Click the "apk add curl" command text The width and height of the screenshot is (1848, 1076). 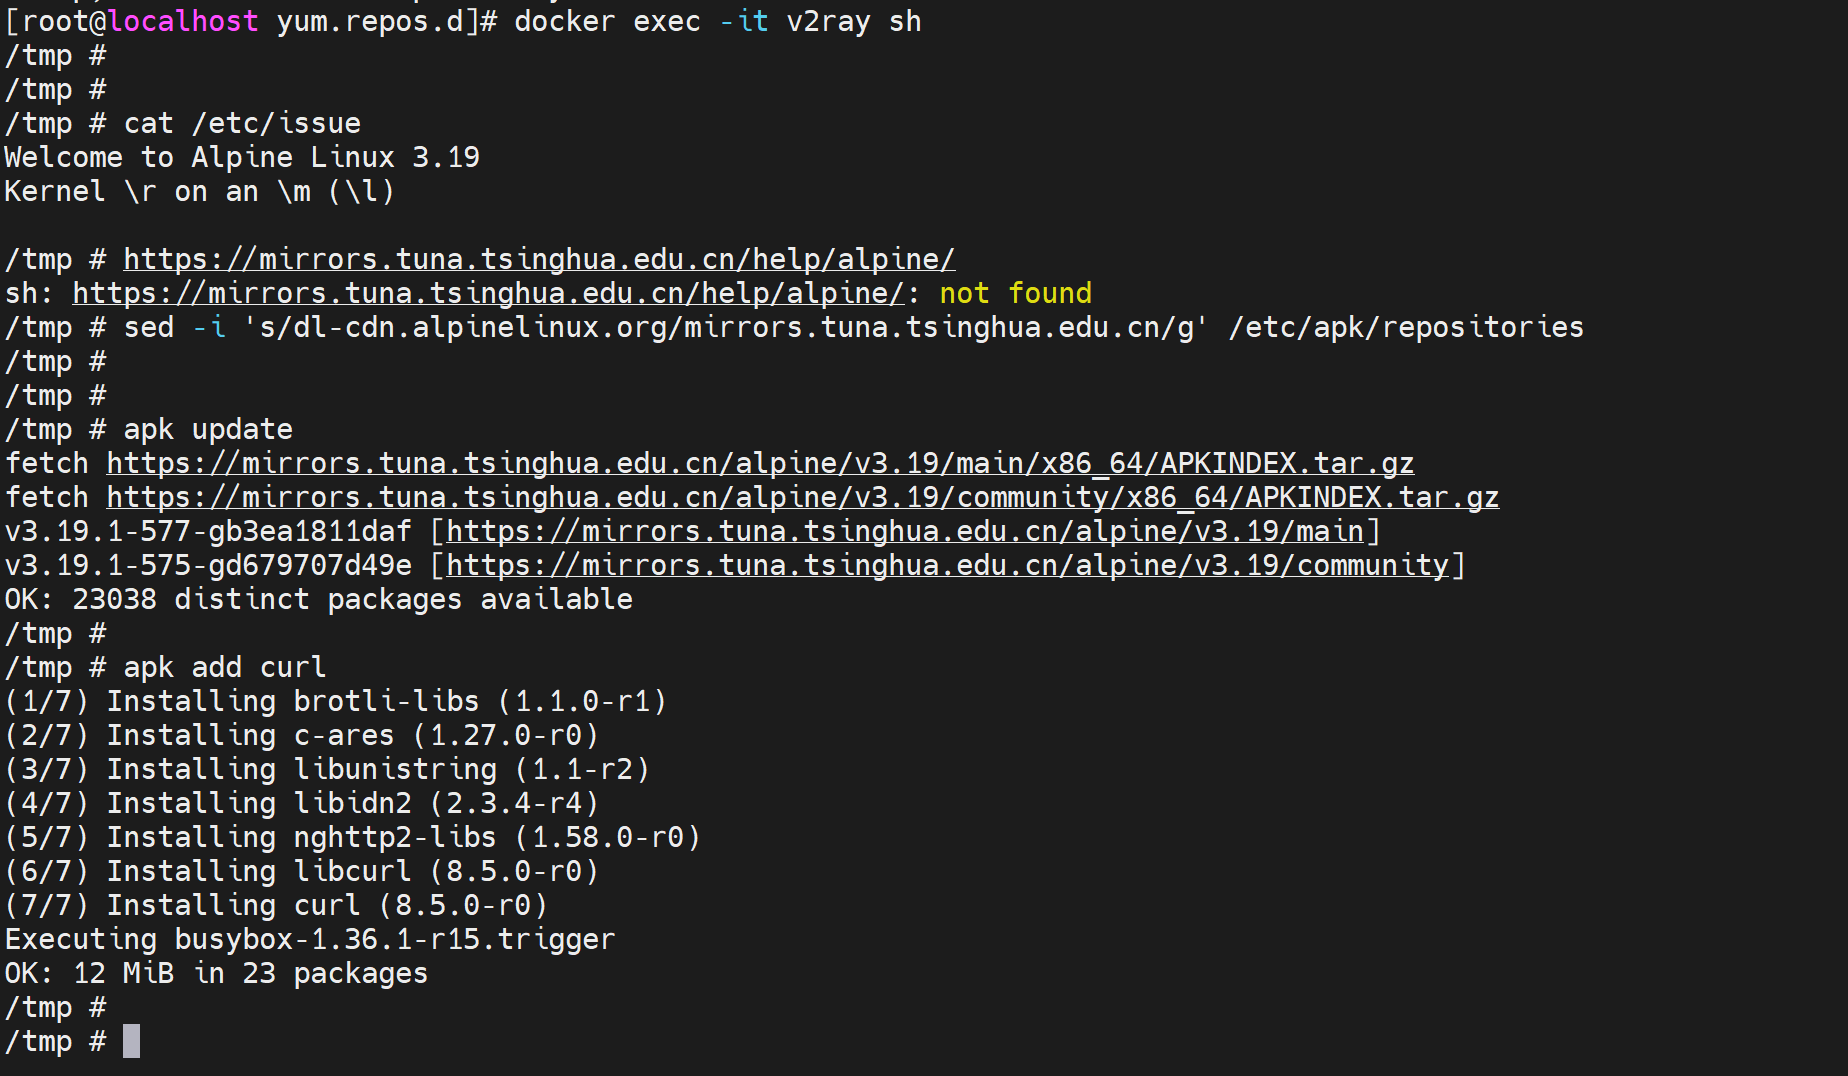pos(225,668)
